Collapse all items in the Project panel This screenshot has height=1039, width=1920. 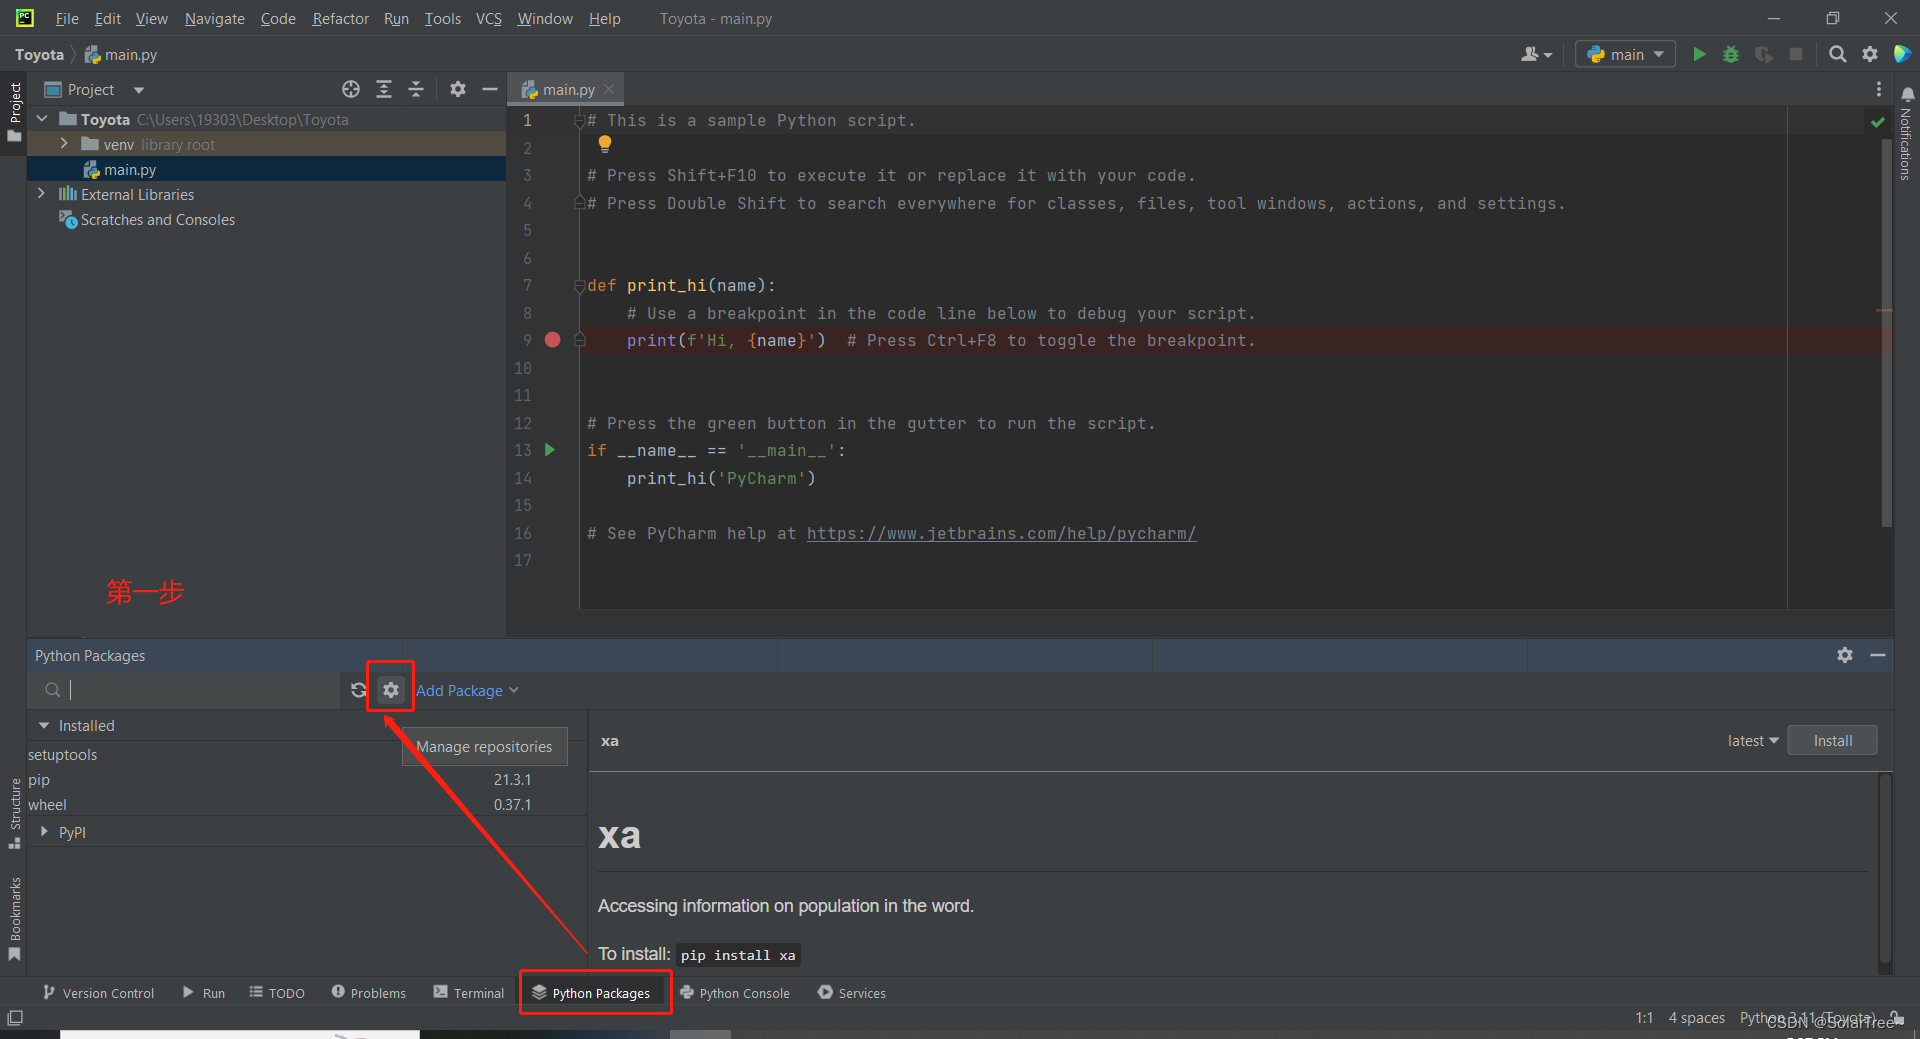tap(416, 89)
